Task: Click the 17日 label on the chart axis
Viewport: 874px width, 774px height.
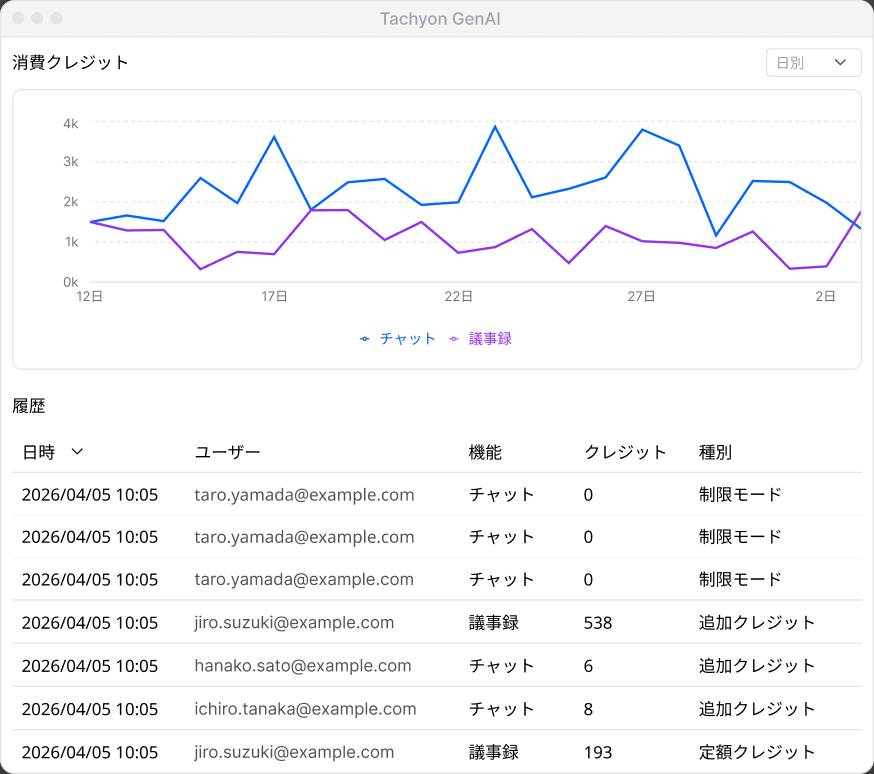Action: 274,296
